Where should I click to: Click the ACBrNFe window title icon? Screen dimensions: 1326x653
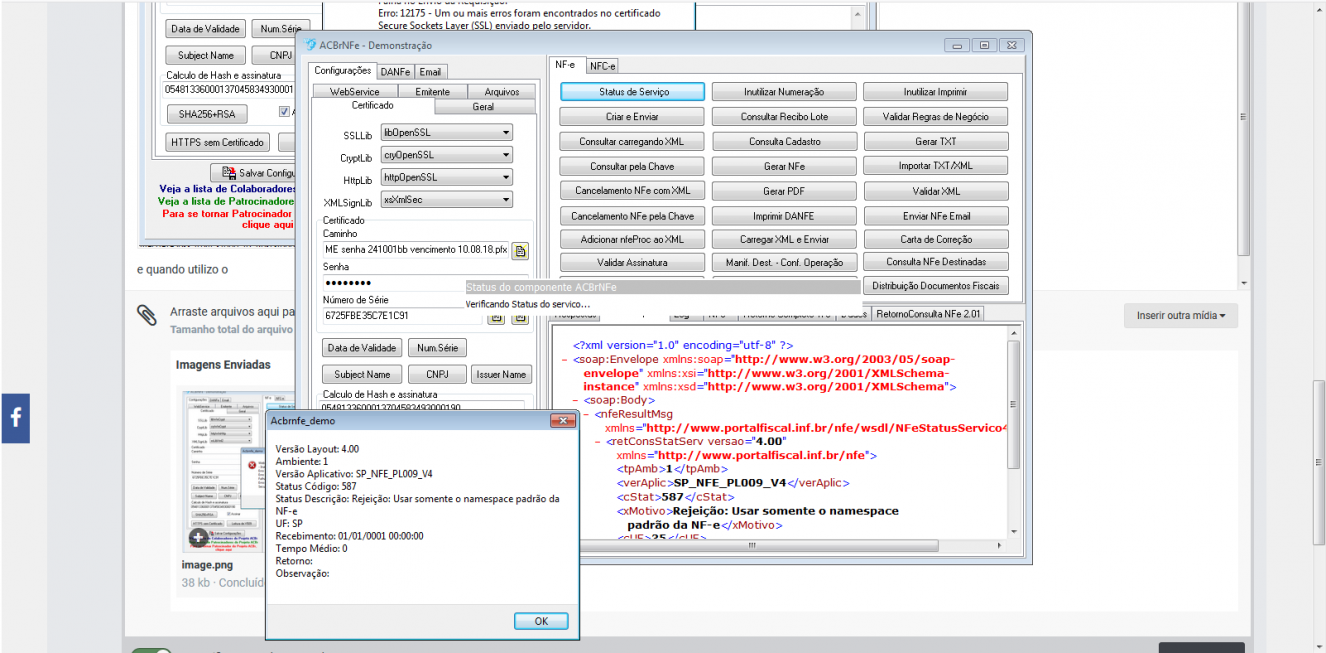[x=311, y=45]
